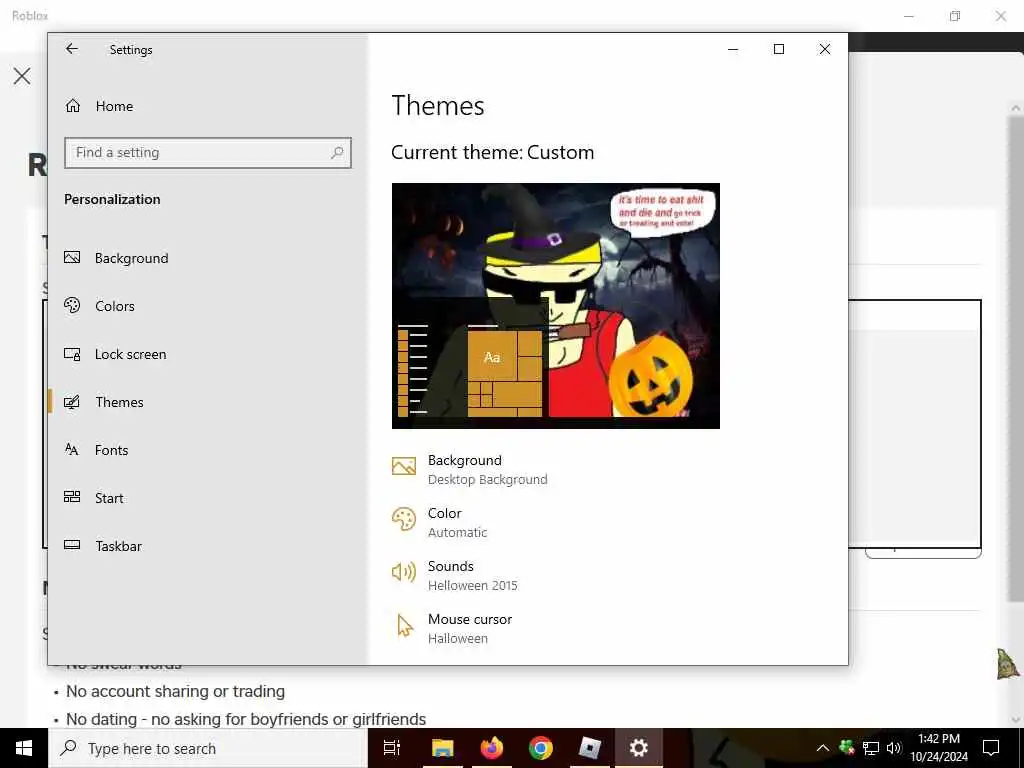Click the current theme preview image
This screenshot has width=1024, height=768.
(556, 306)
